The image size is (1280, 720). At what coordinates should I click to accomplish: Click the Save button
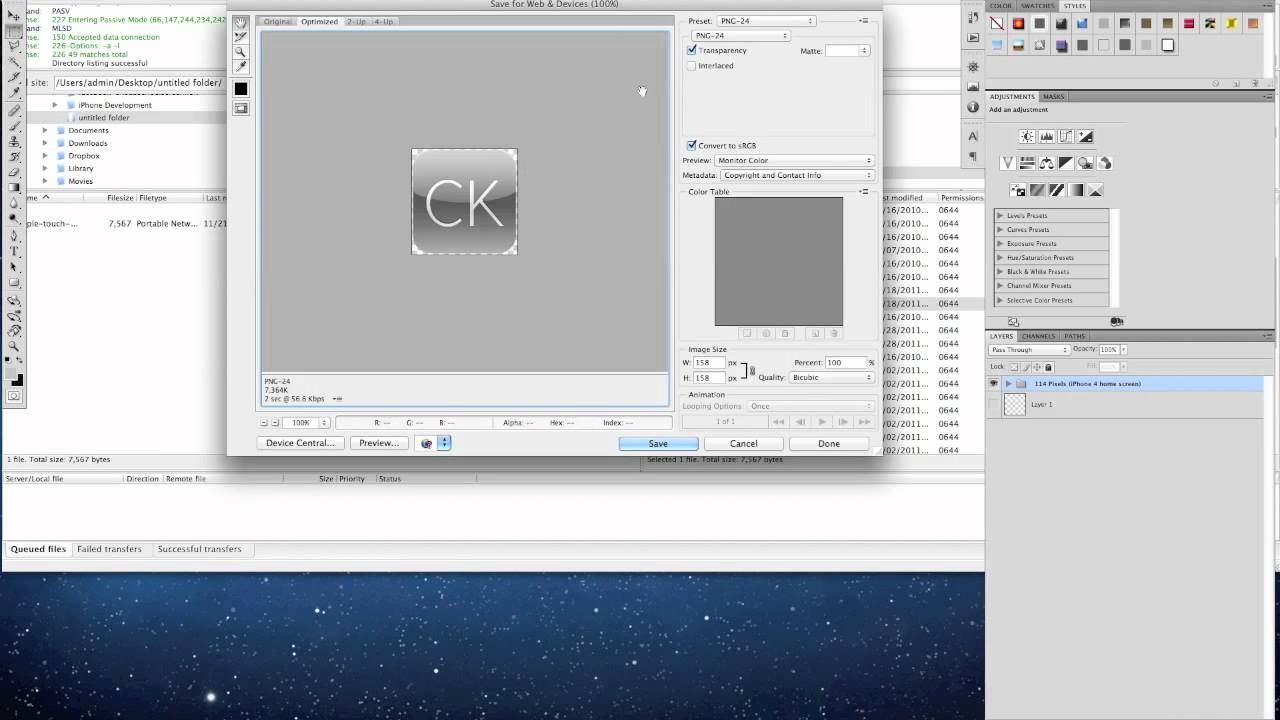pos(658,444)
